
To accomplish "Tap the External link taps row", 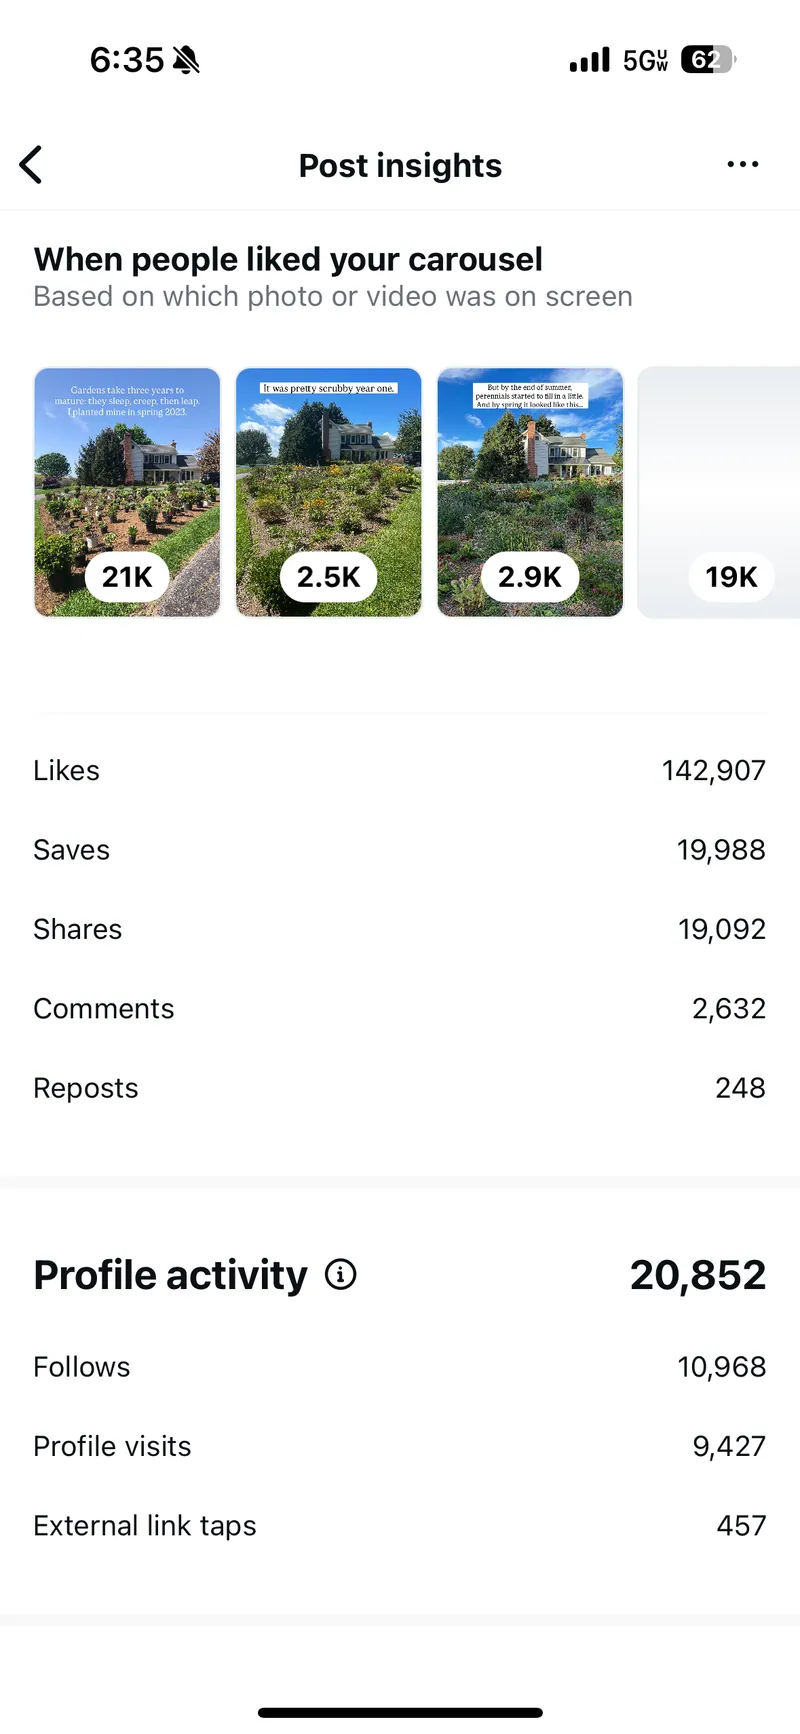I will point(400,1526).
